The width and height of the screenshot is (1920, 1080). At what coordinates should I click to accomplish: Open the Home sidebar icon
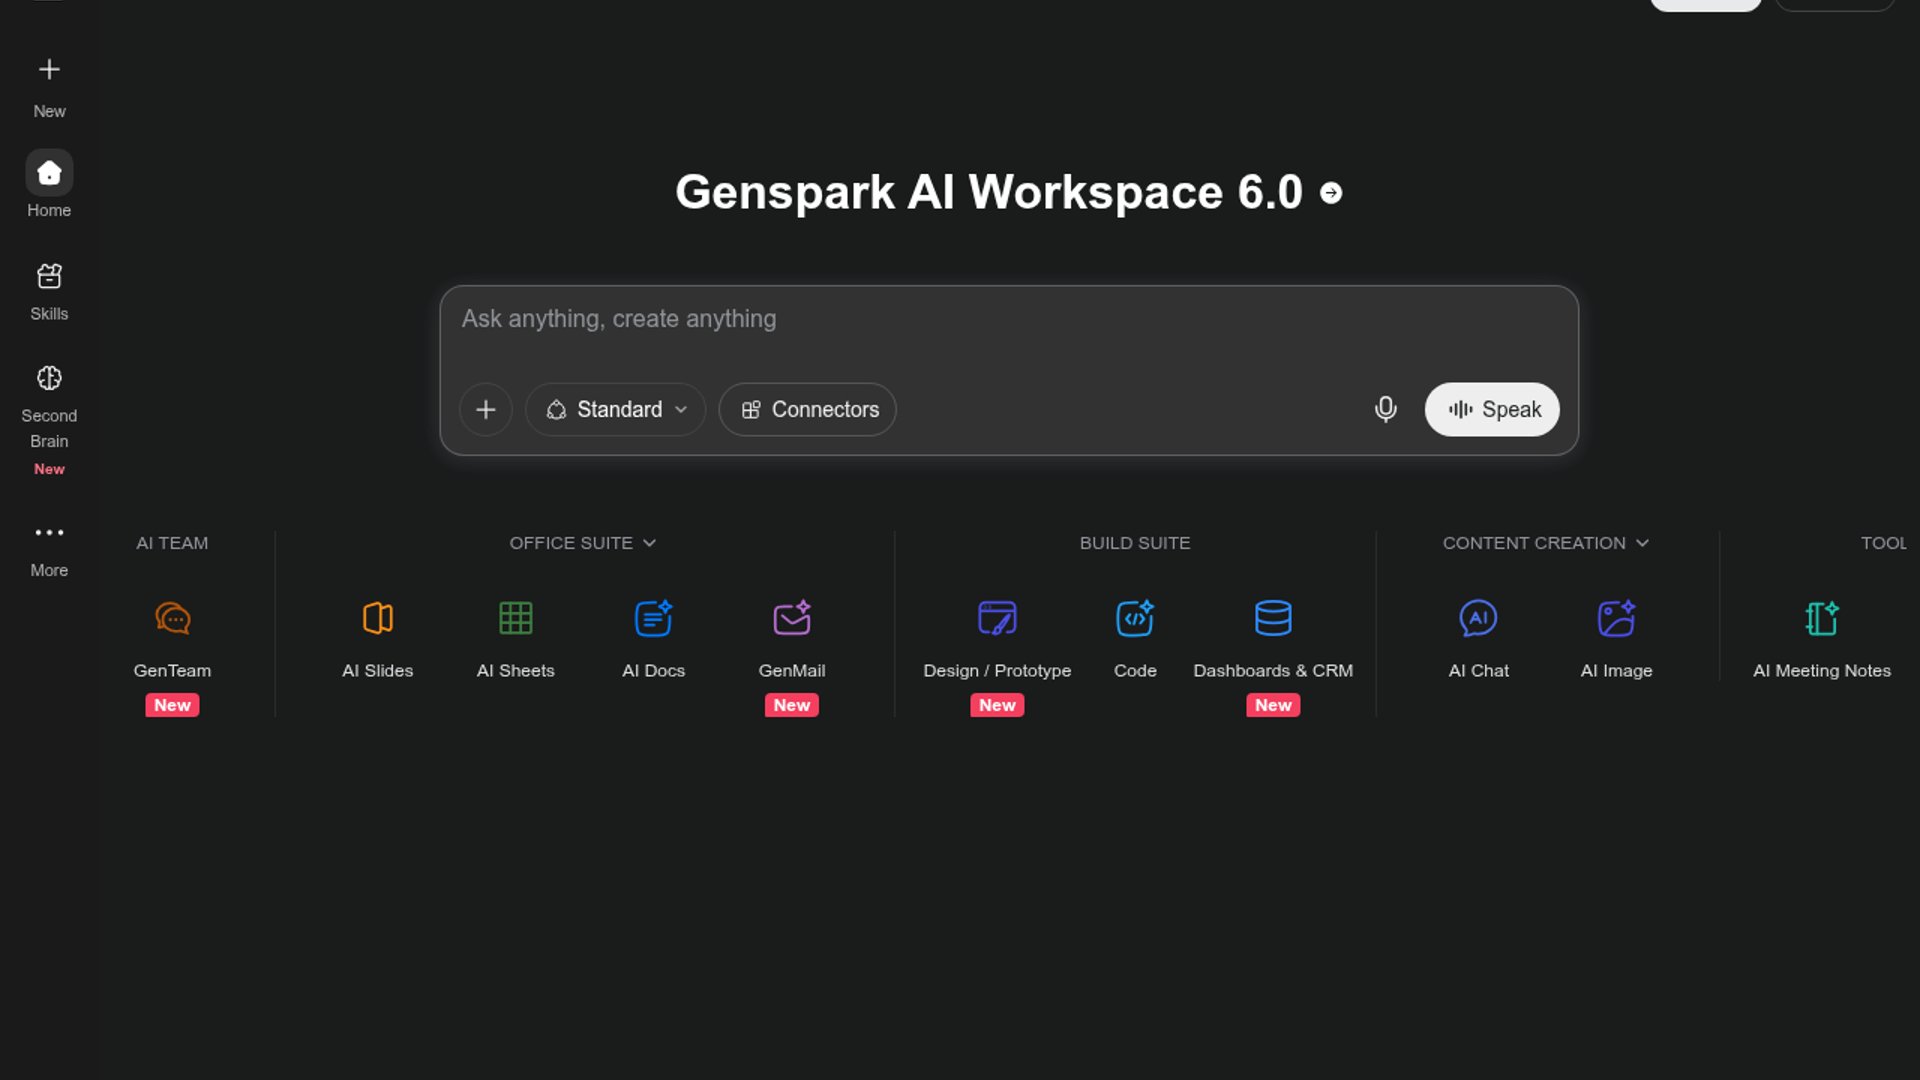click(49, 173)
